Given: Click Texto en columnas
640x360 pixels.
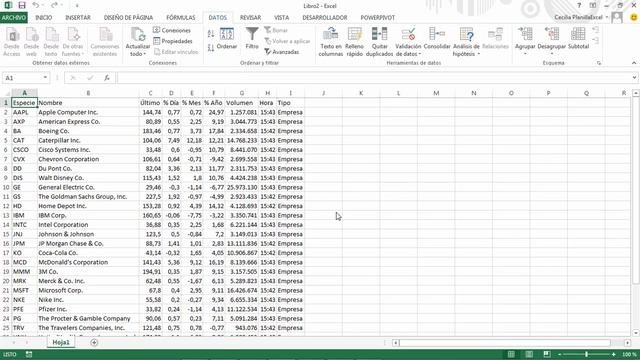Looking at the screenshot, I should 331,42.
